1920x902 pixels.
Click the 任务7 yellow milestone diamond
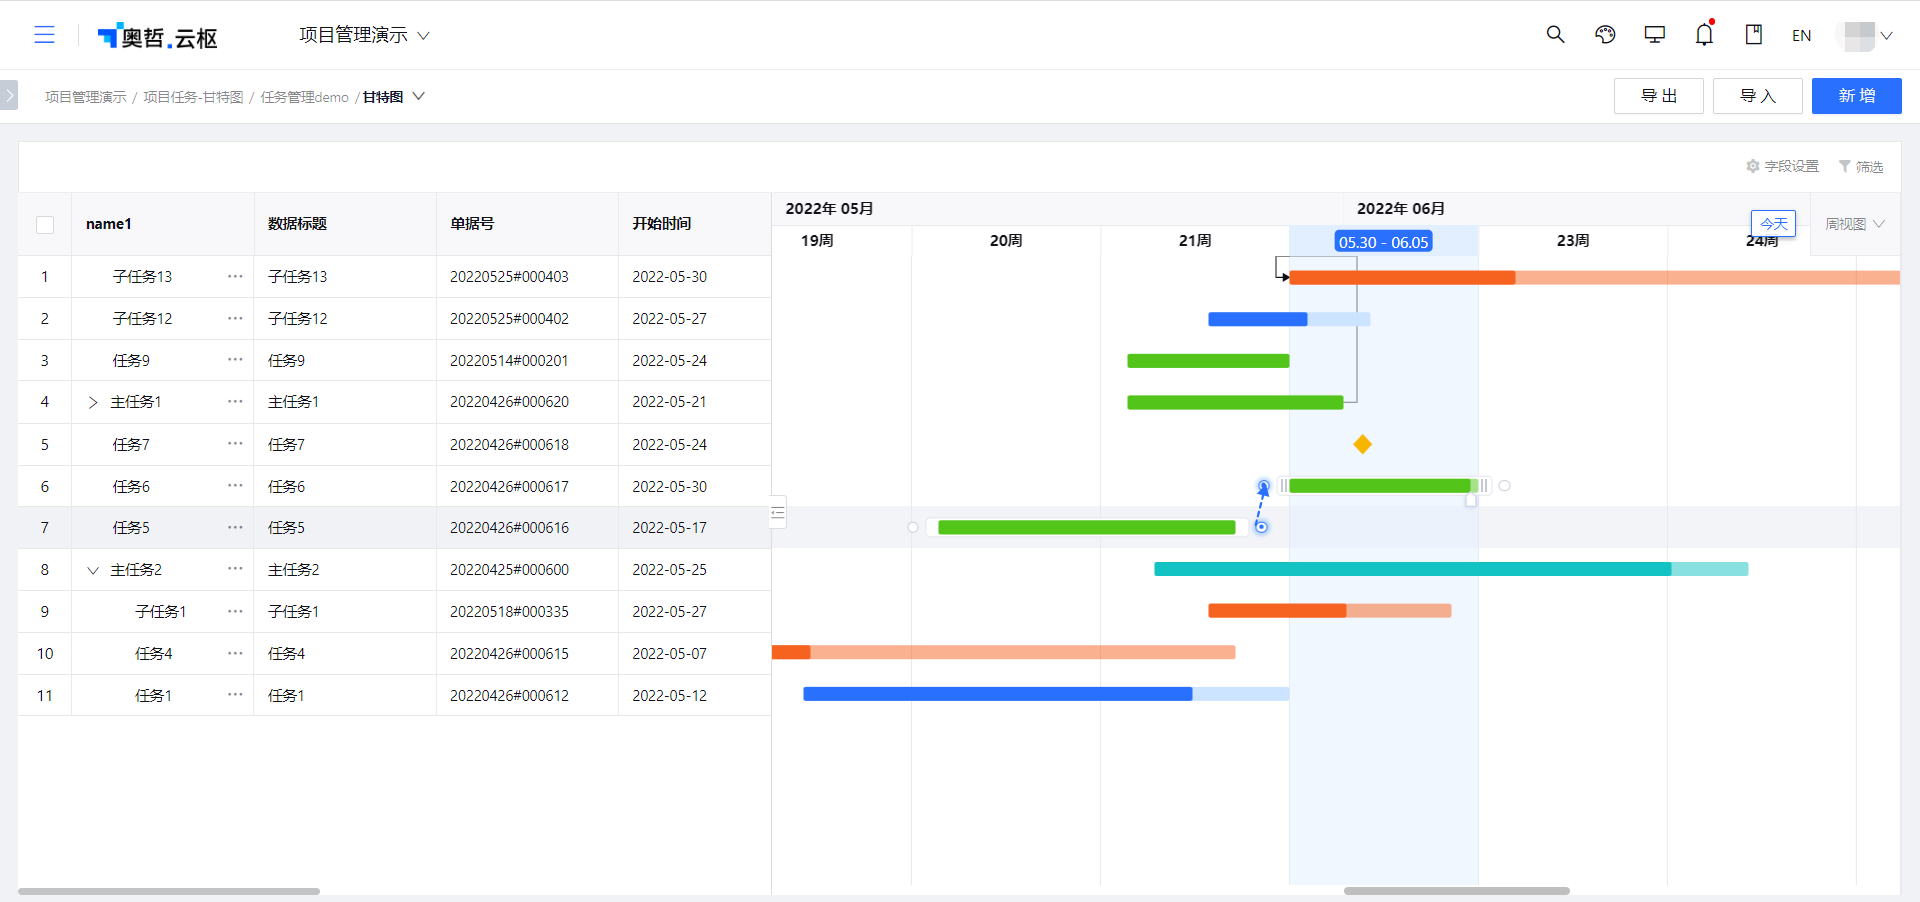[1362, 444]
